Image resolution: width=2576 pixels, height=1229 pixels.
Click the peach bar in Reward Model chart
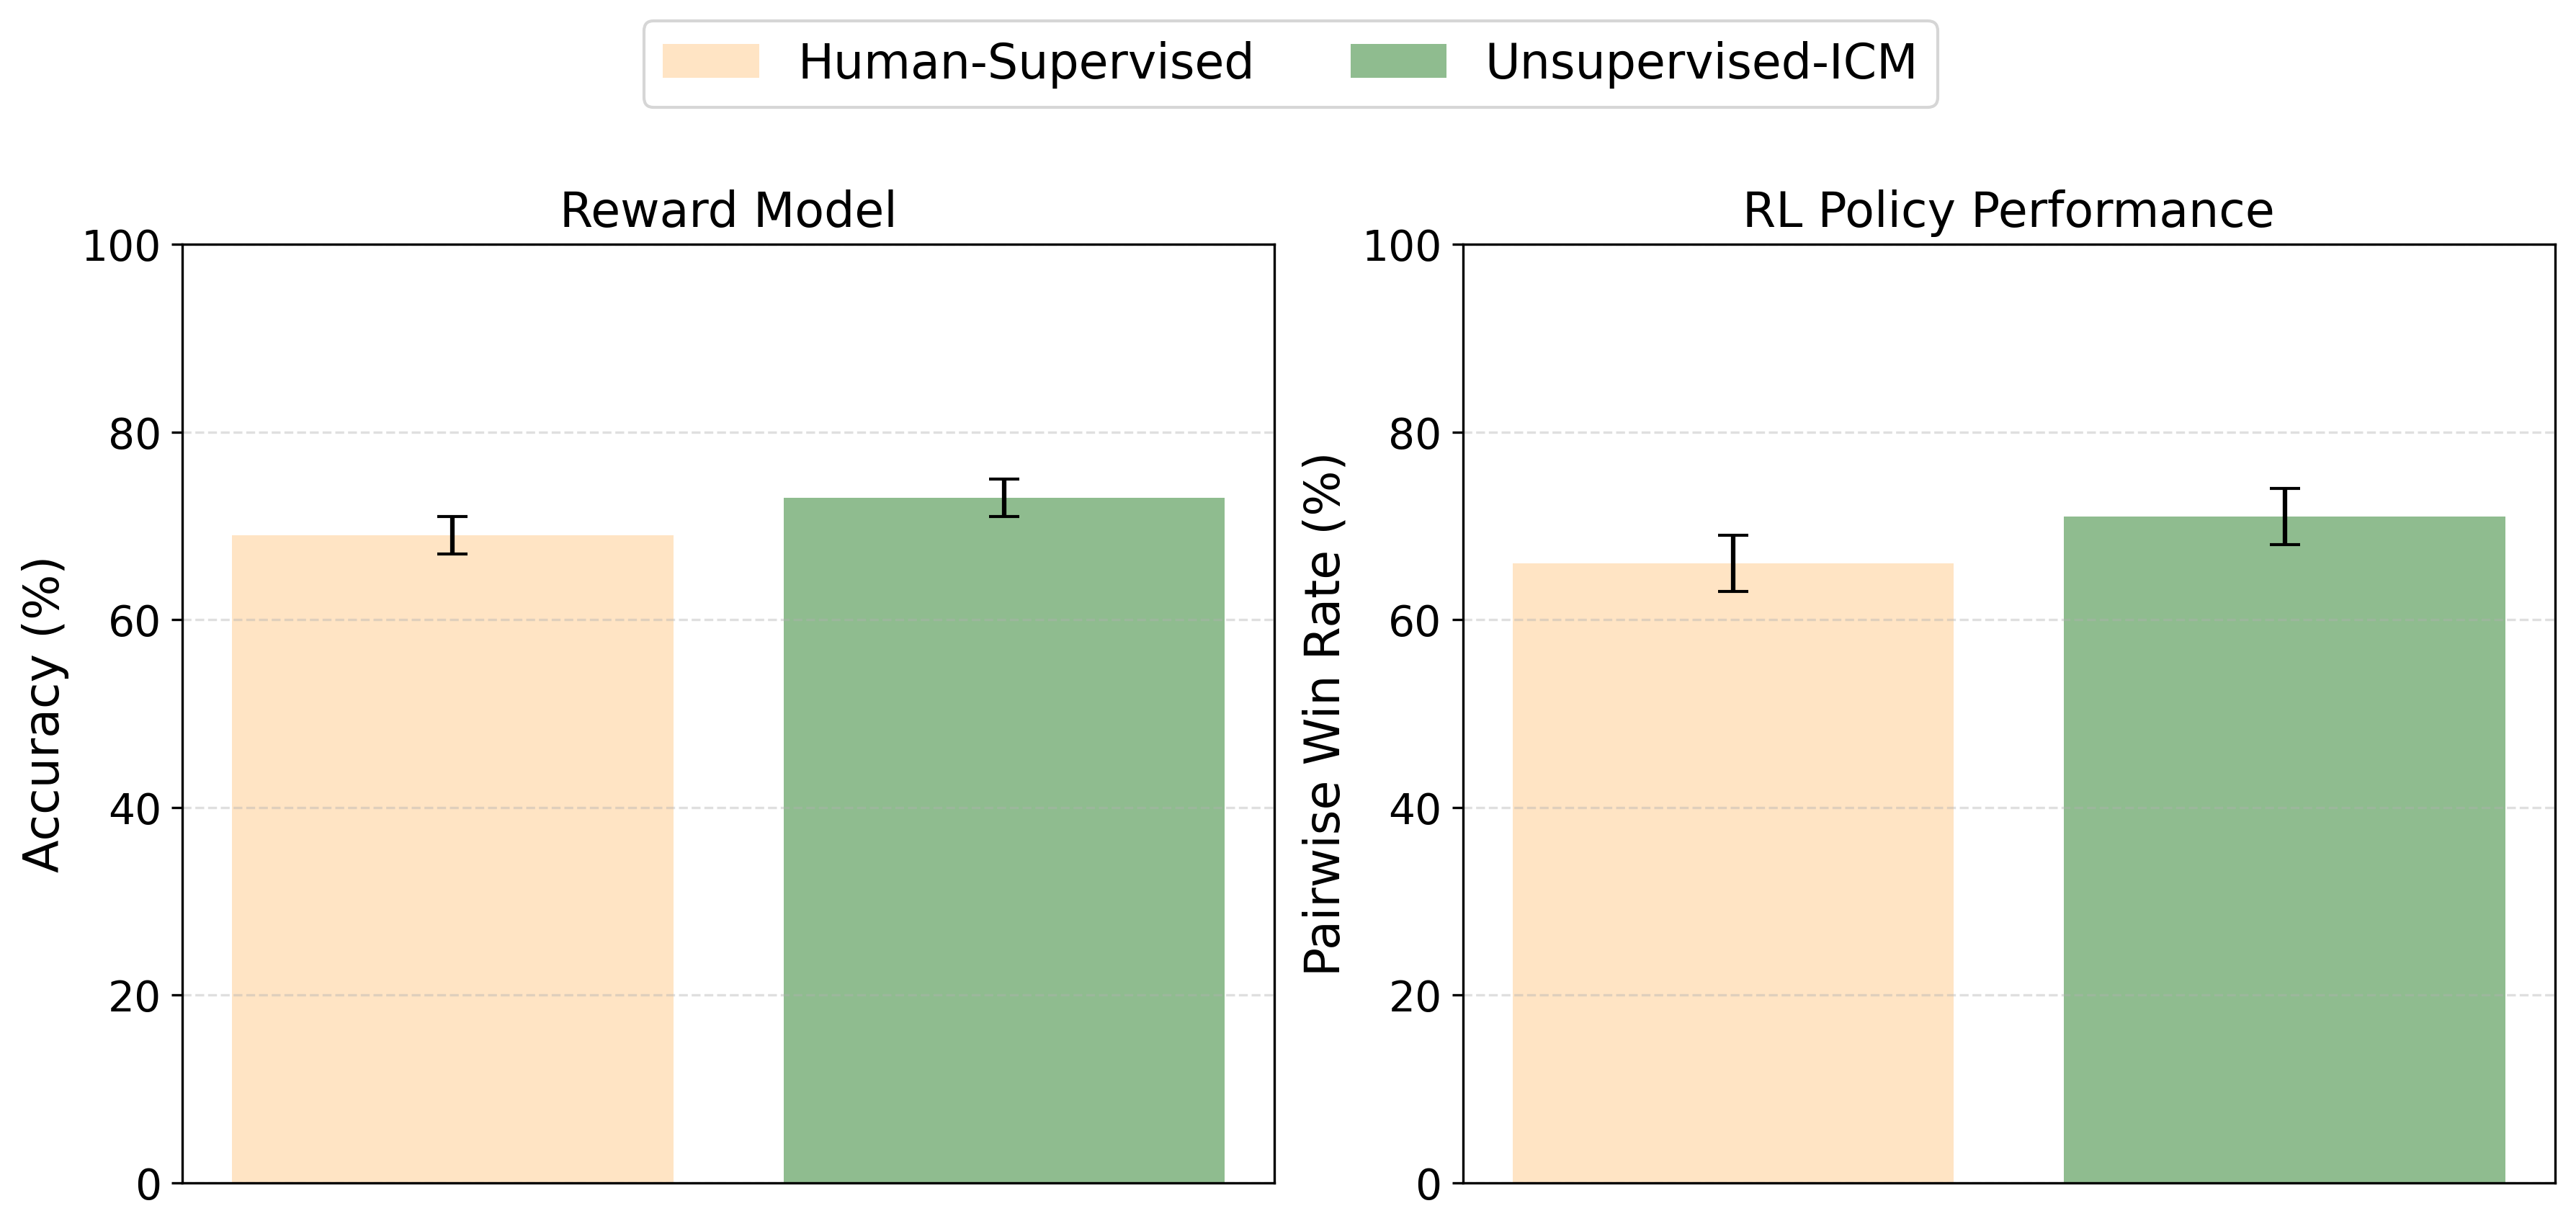pos(452,860)
